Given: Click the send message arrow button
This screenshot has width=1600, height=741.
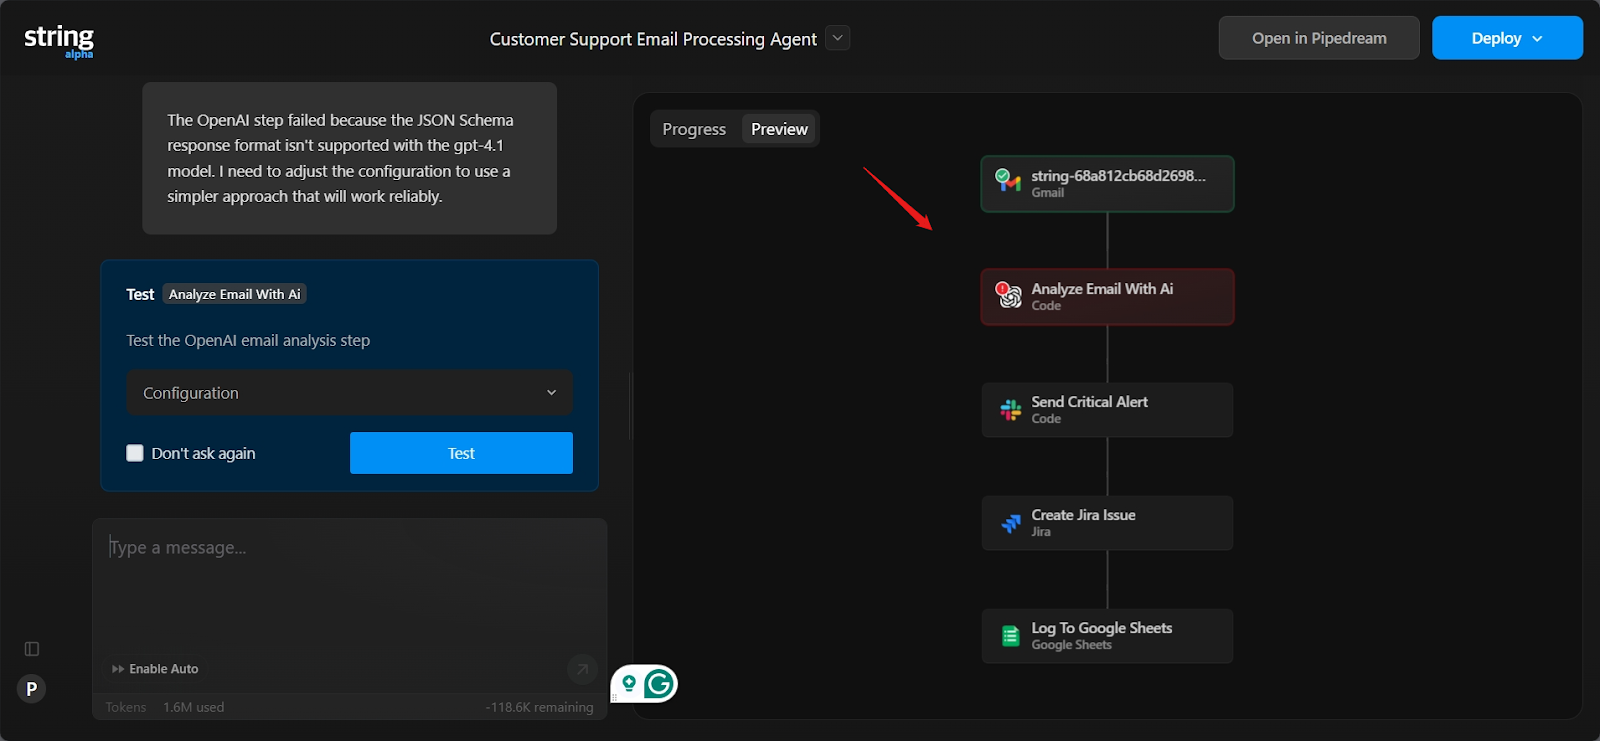Looking at the screenshot, I should [582, 669].
